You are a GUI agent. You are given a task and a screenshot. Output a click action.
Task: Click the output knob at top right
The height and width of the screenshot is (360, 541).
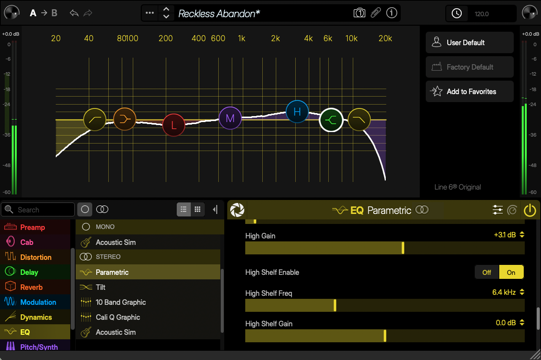pyautogui.click(x=529, y=12)
